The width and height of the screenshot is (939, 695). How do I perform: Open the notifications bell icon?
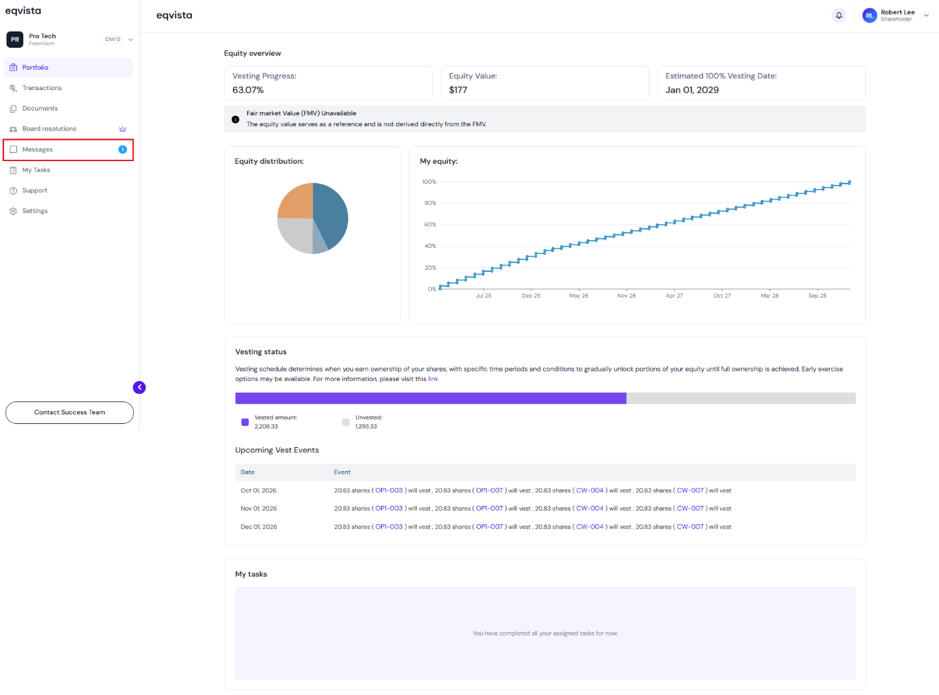point(839,16)
